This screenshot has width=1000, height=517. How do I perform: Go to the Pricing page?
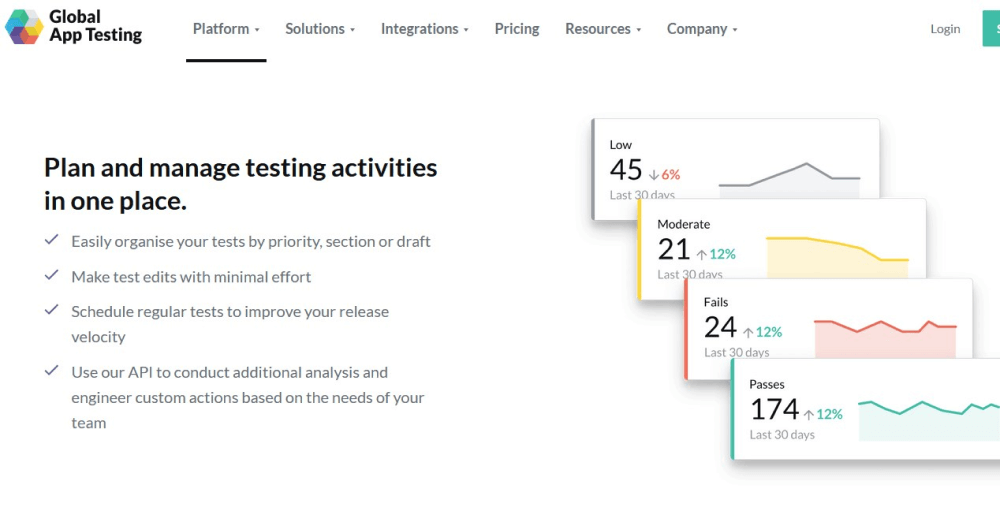[x=517, y=29]
